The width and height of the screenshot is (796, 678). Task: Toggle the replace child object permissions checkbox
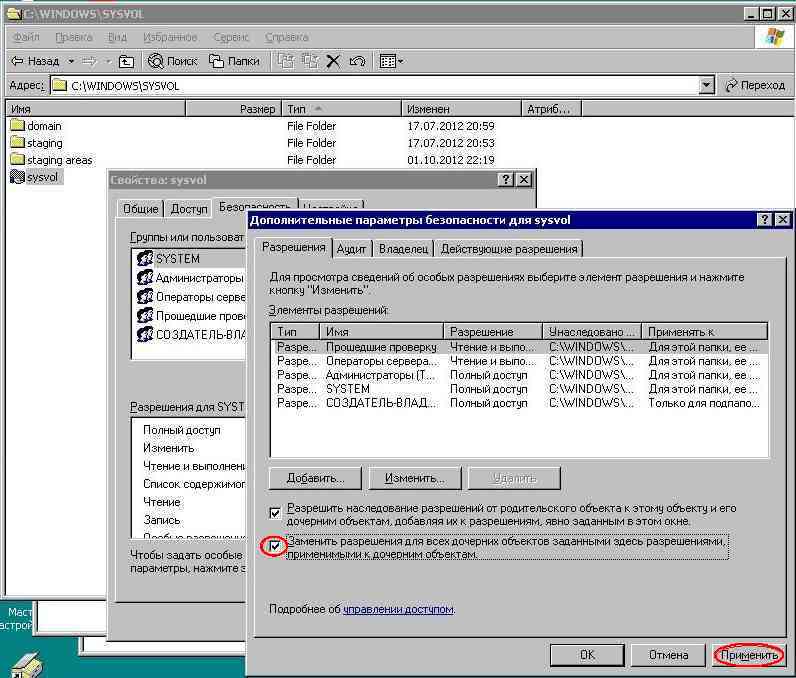pos(276,547)
